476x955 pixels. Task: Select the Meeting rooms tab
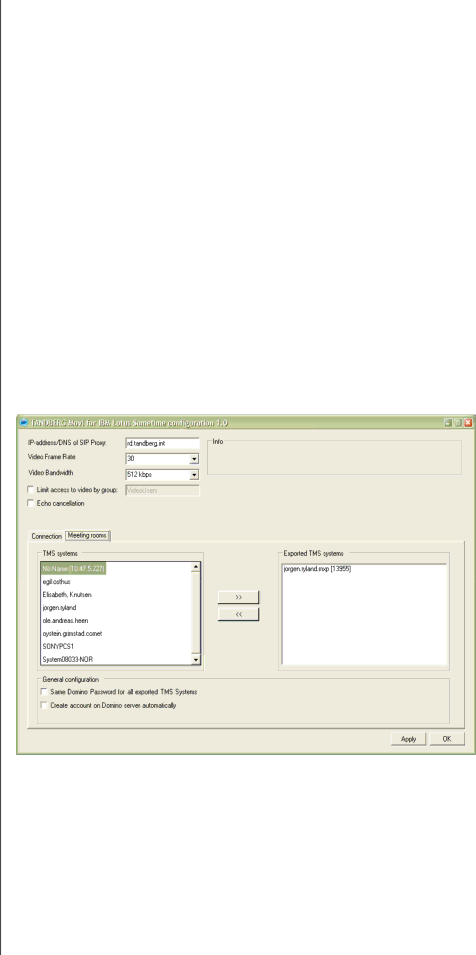pos(88,535)
